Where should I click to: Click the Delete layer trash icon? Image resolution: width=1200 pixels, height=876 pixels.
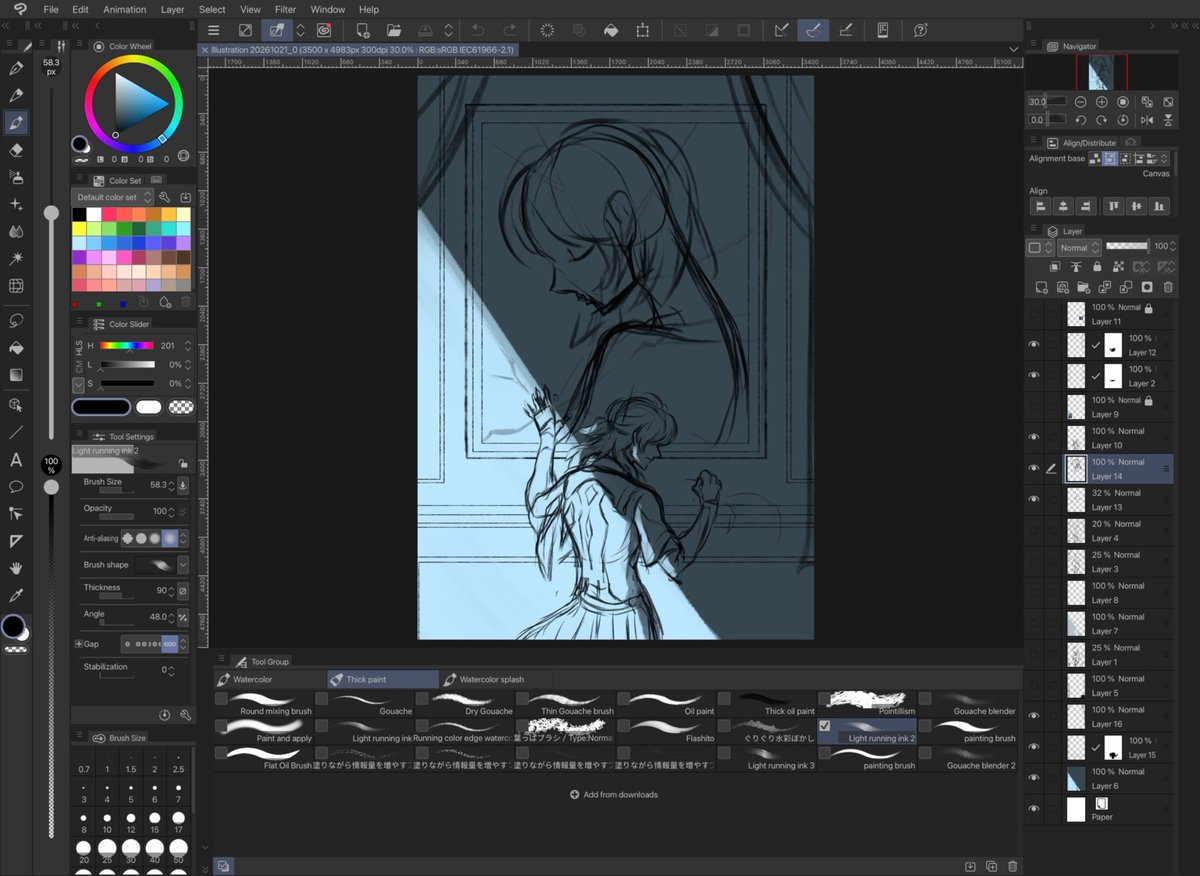[x=1168, y=288]
